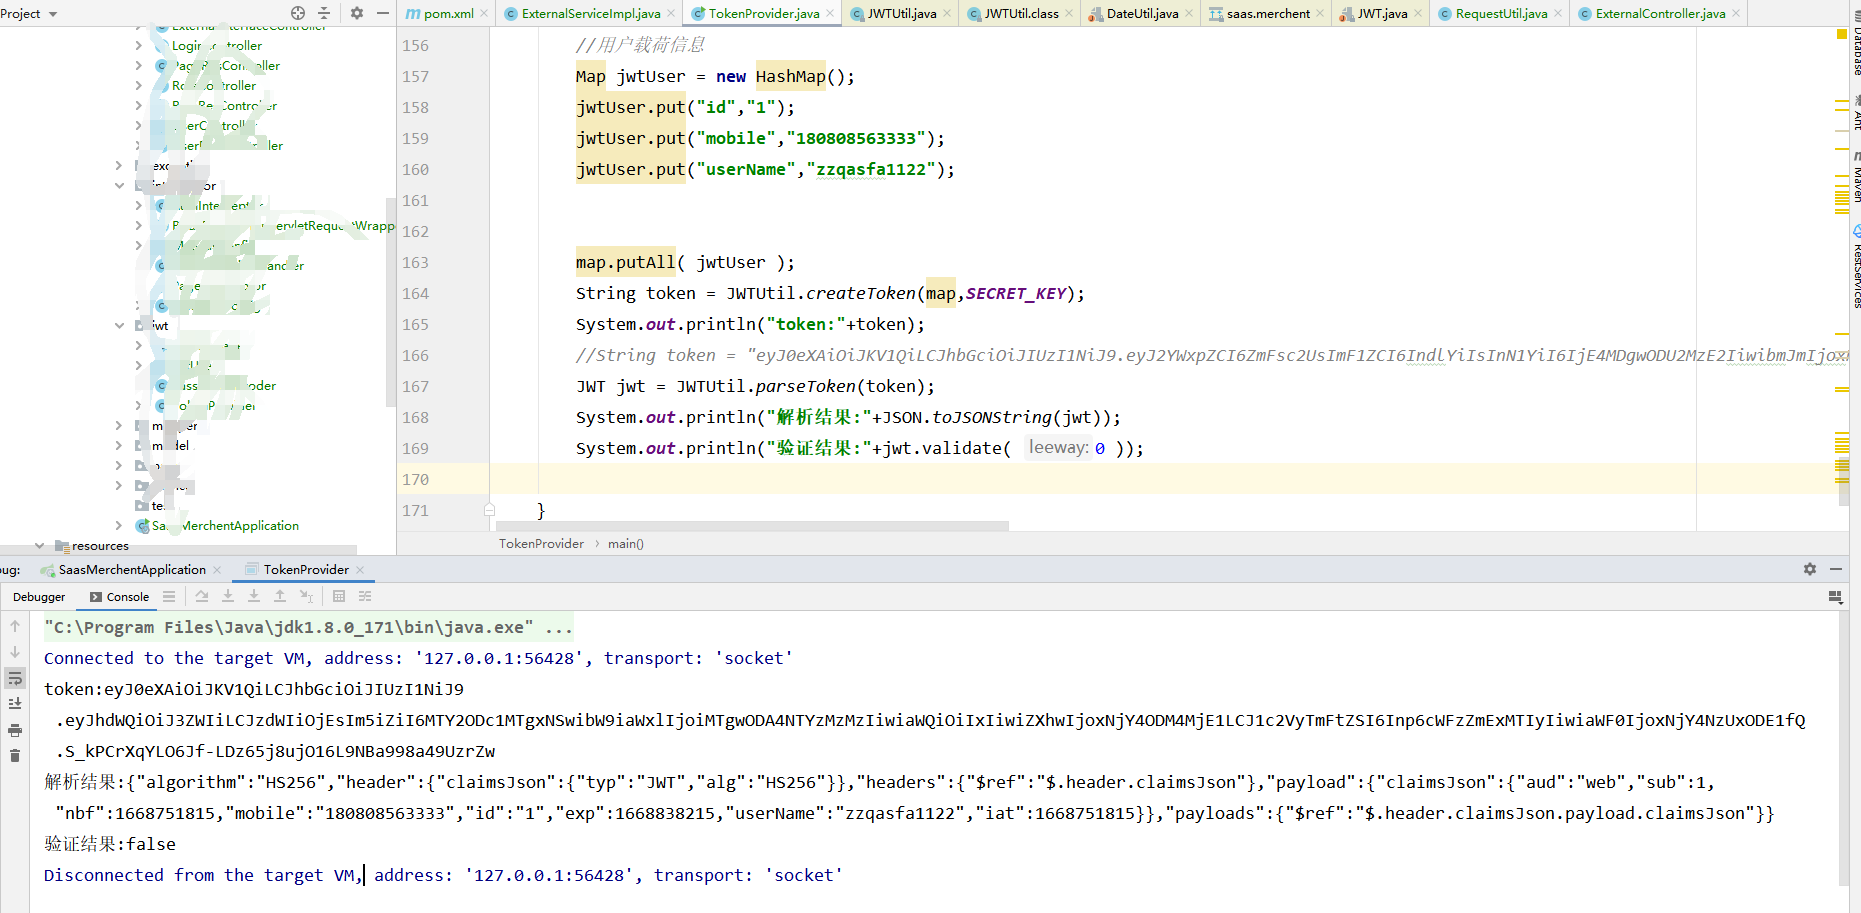Click the editor horizontal scrollbar
Screen dimensions: 1861x913
(x=752, y=526)
